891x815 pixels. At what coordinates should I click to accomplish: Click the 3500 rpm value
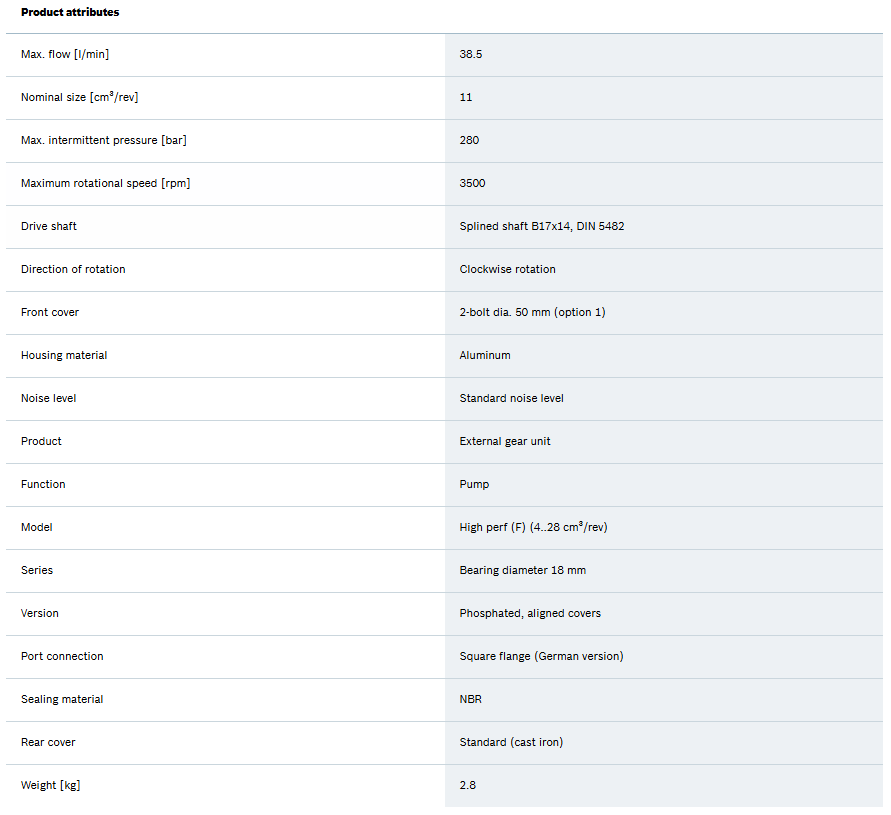click(472, 183)
